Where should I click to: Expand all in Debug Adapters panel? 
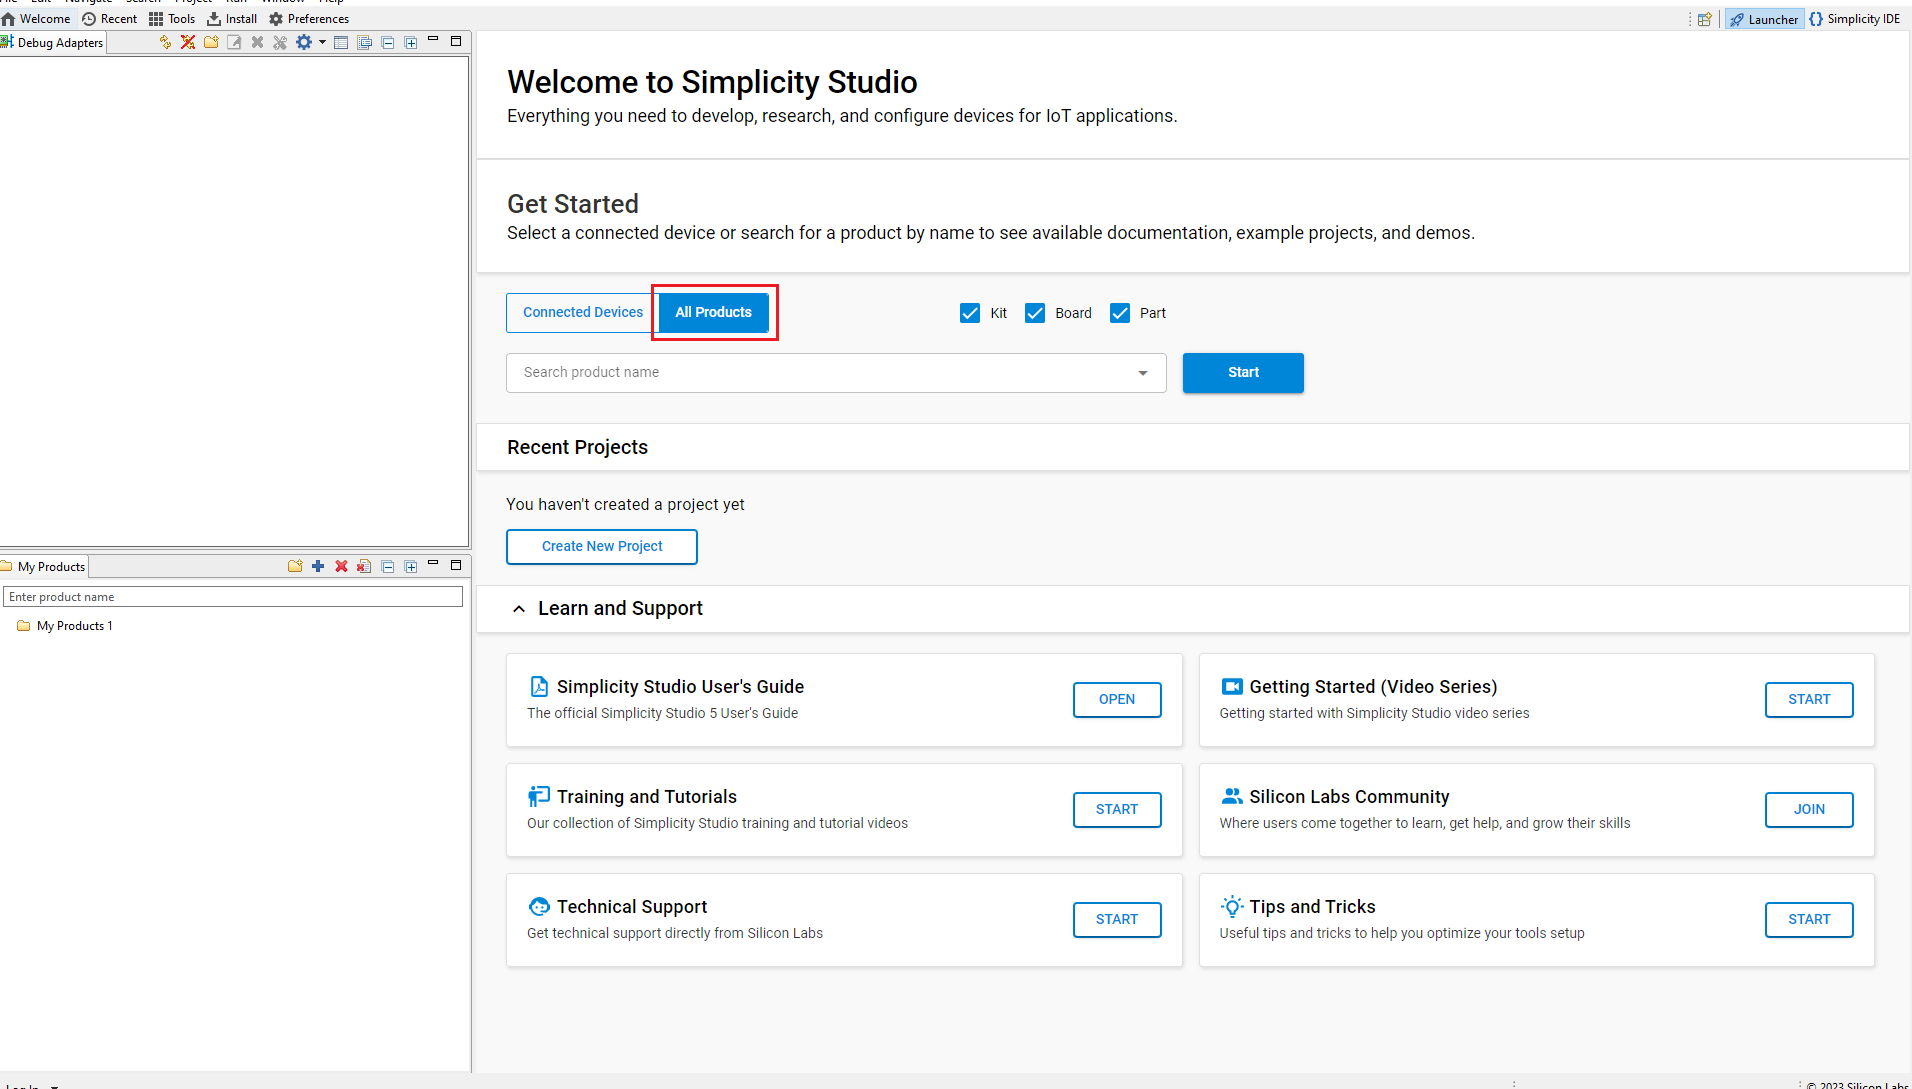click(x=411, y=42)
